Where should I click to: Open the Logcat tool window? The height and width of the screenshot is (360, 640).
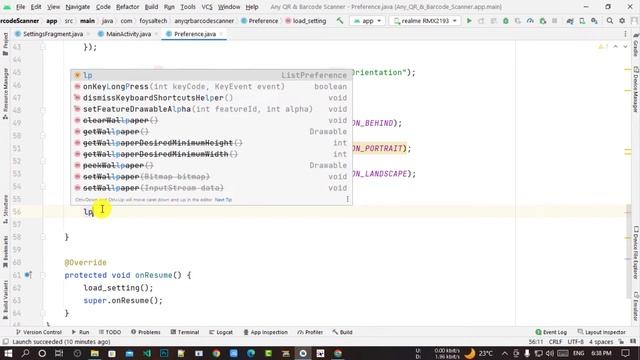221,332
